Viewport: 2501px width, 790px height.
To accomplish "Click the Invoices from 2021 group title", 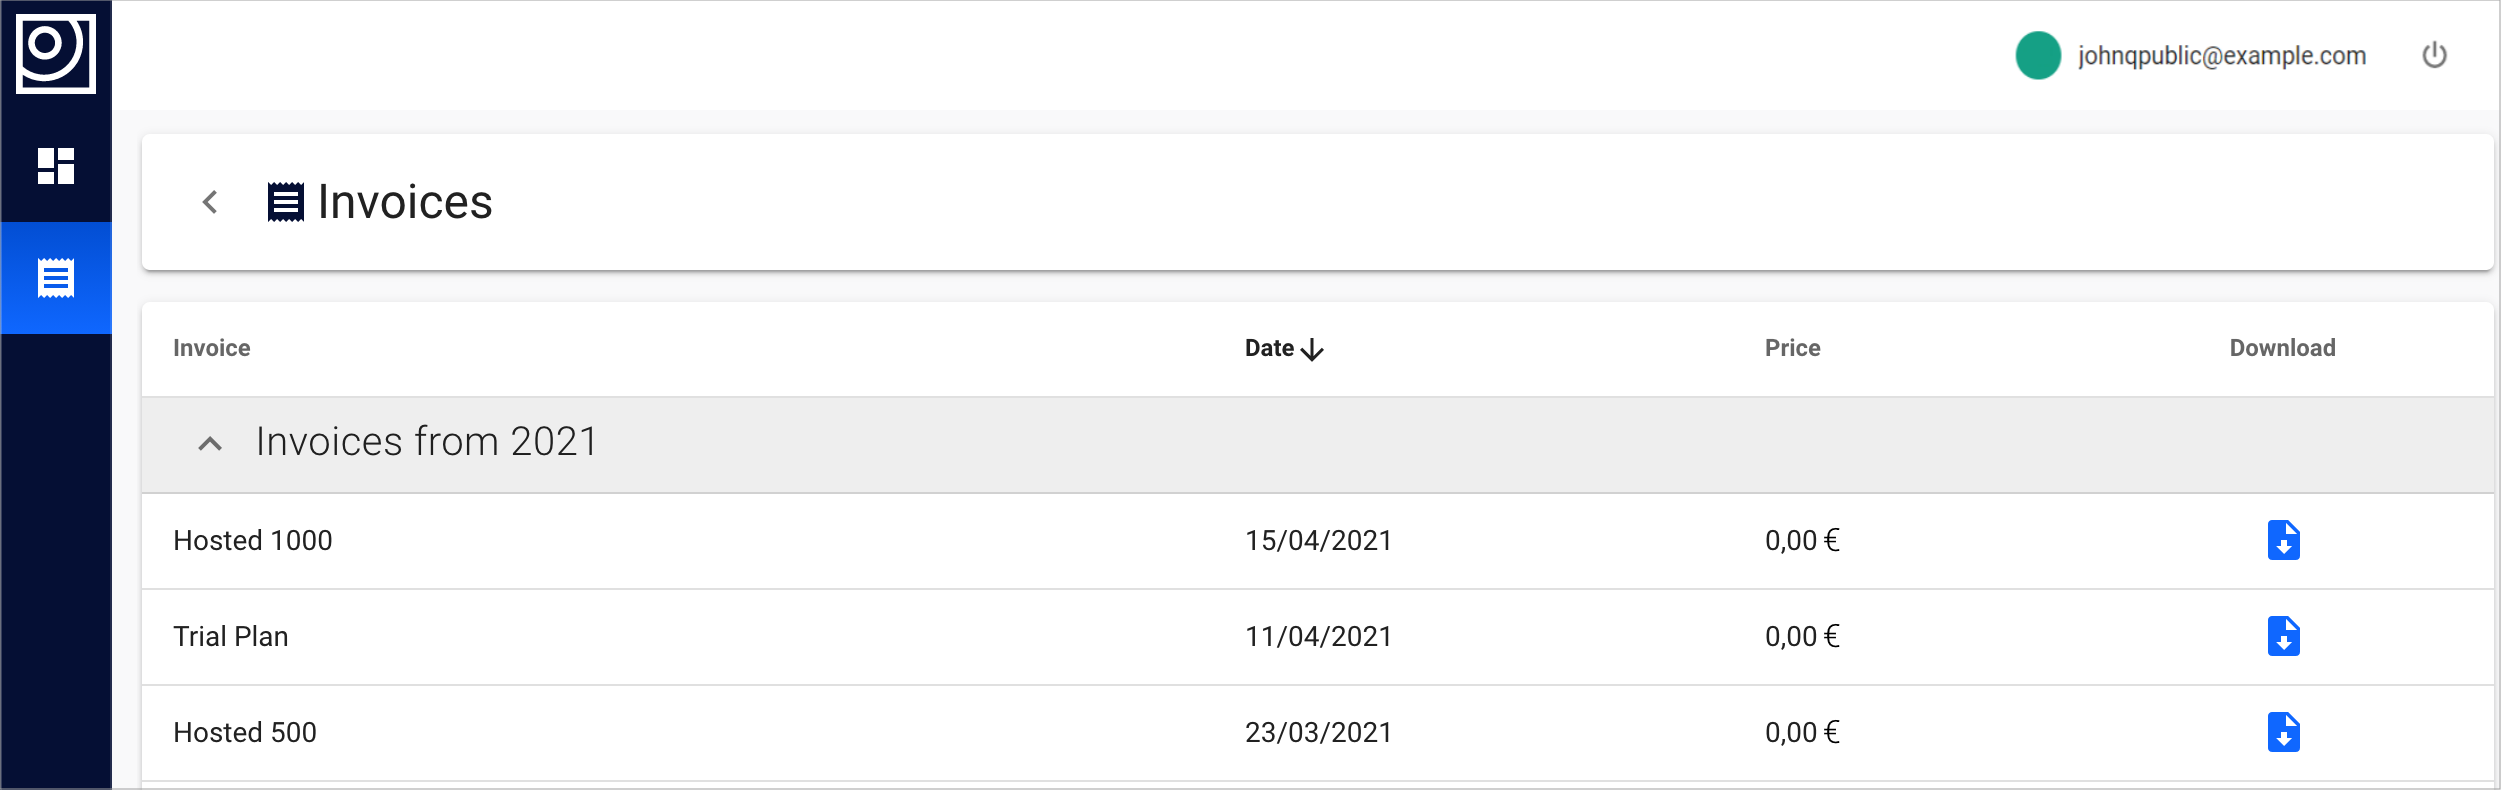I will point(426,442).
